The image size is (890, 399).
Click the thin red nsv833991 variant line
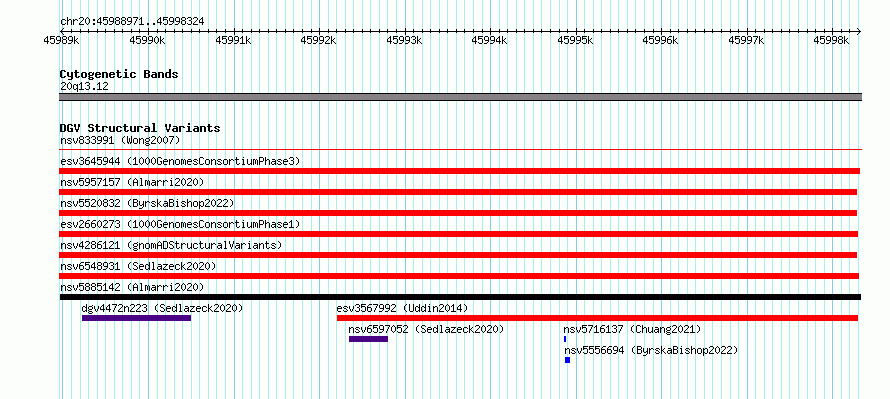(460, 150)
